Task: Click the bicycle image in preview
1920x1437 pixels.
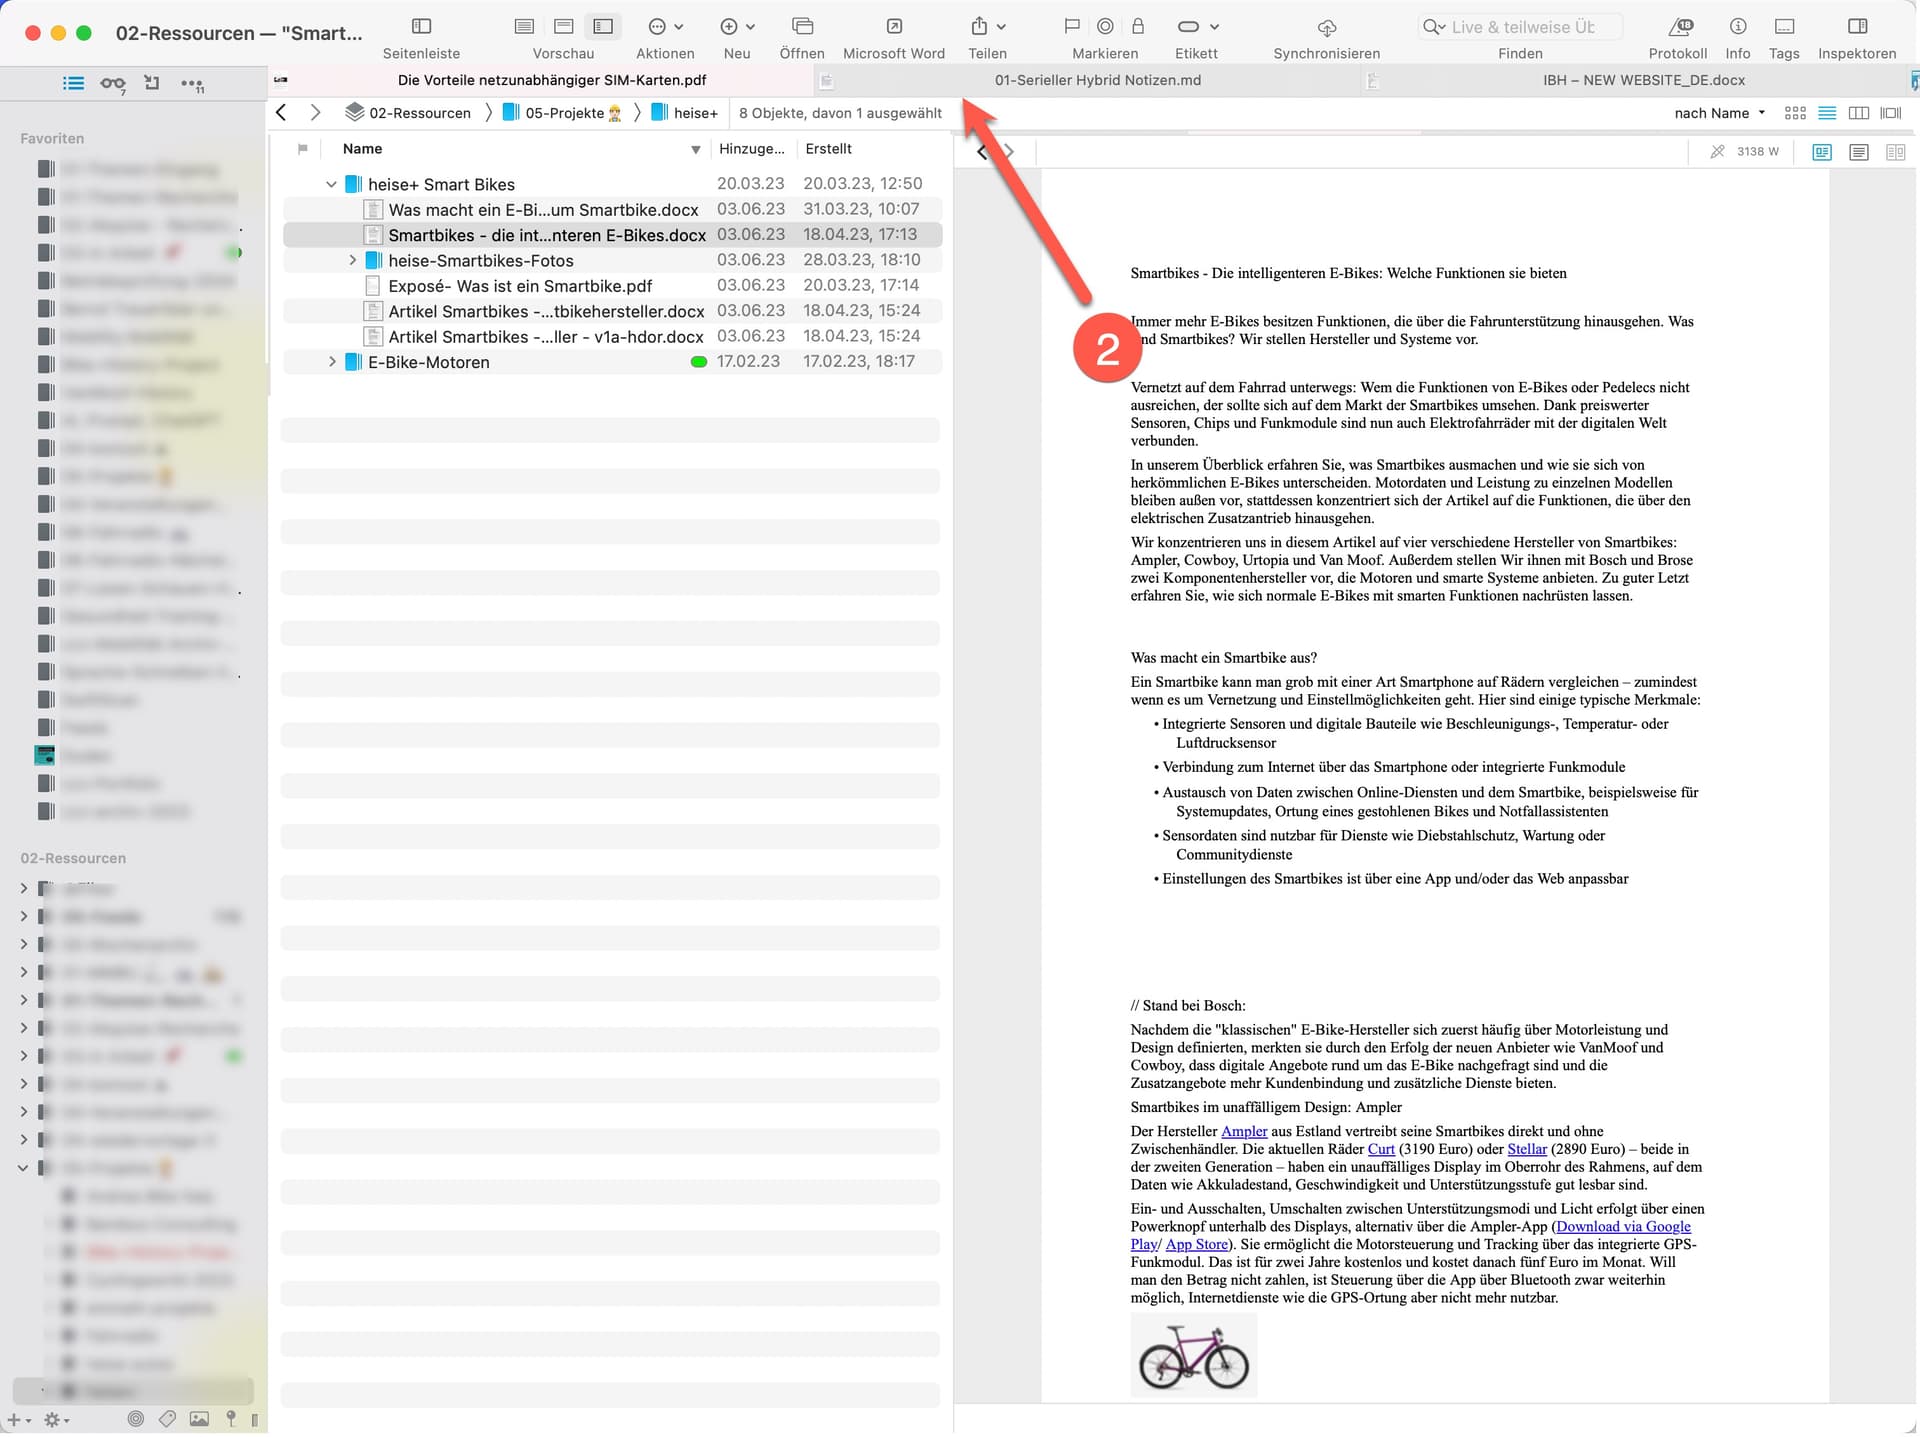Action: pos(1194,1356)
